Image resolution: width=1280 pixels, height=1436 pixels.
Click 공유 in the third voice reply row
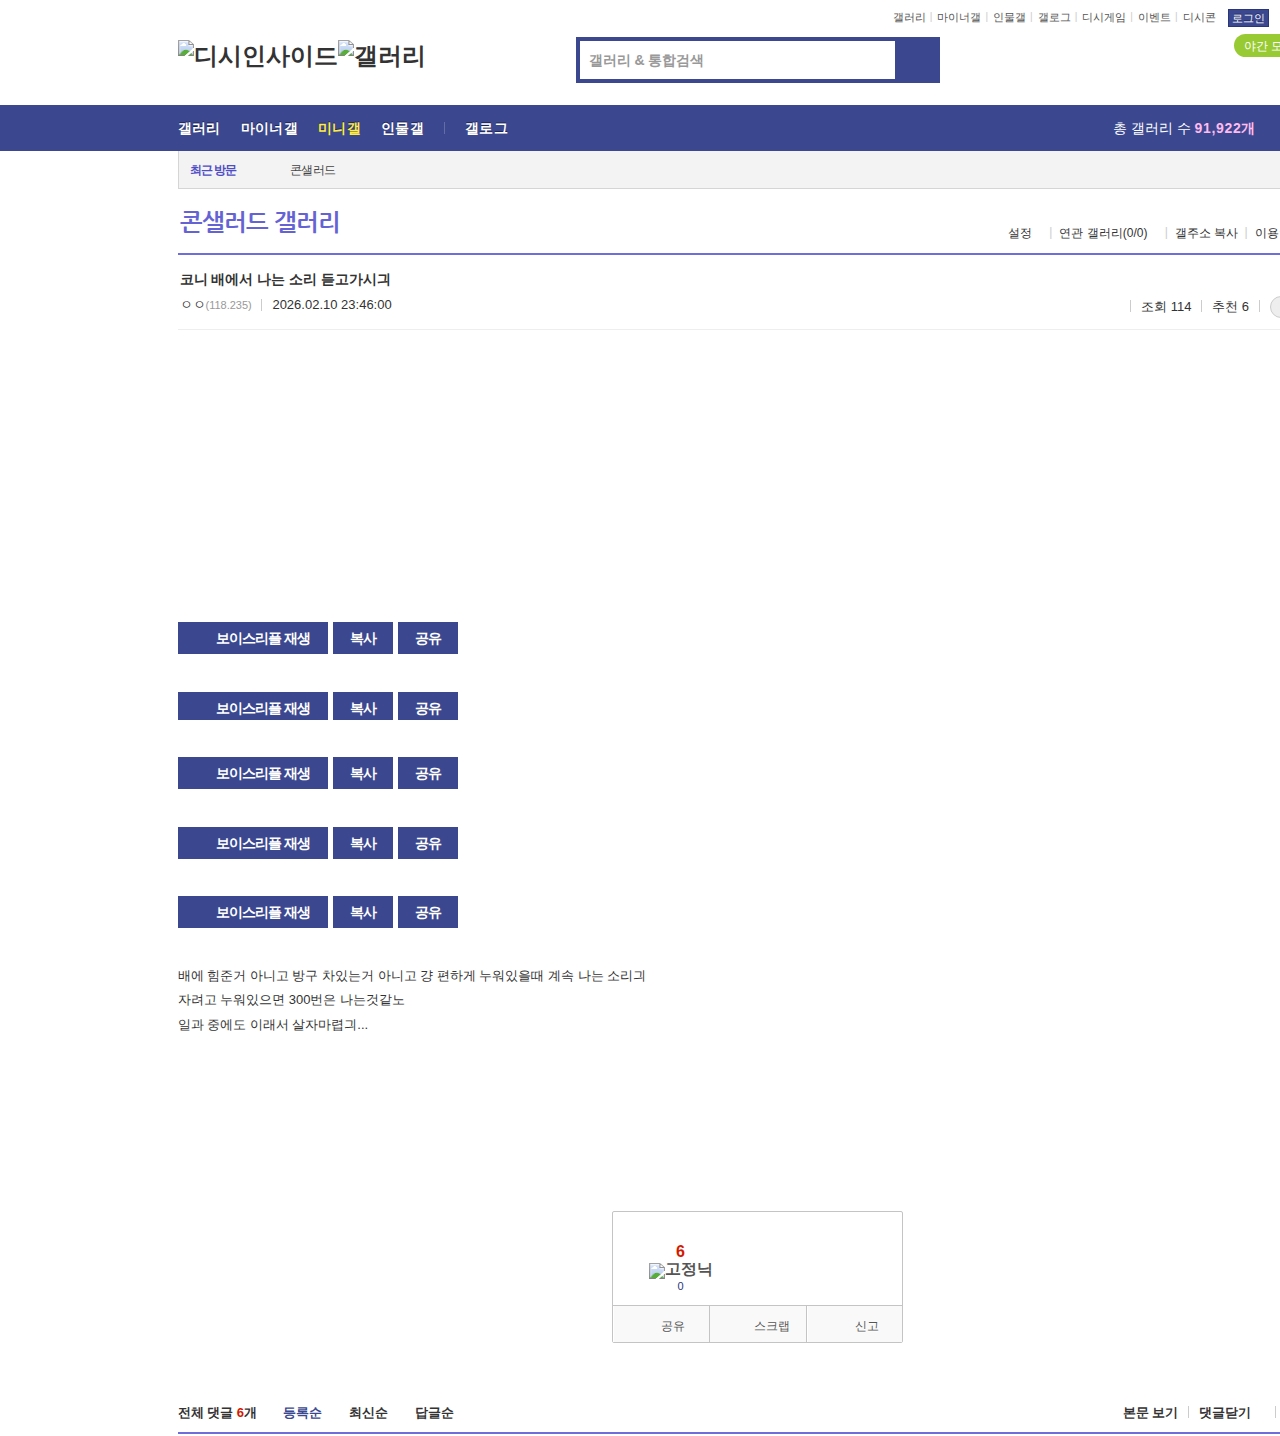coord(428,773)
